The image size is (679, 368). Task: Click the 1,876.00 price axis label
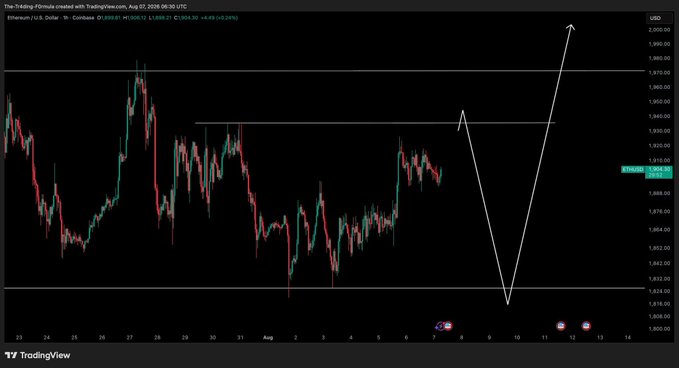(659, 211)
